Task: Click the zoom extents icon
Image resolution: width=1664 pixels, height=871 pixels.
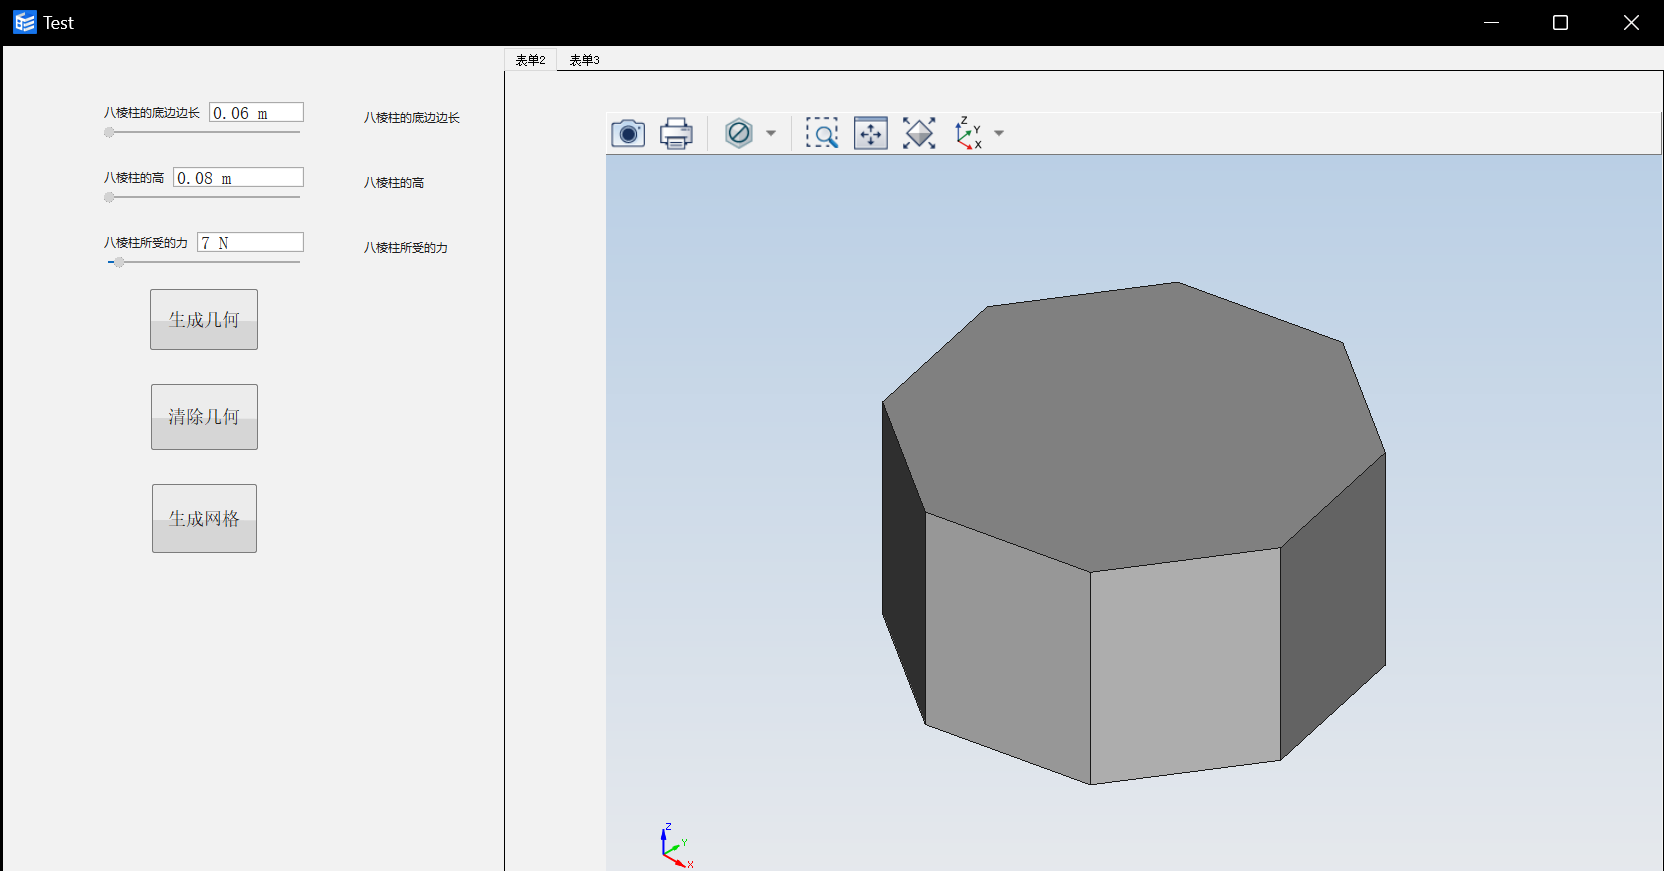Action: point(919,133)
